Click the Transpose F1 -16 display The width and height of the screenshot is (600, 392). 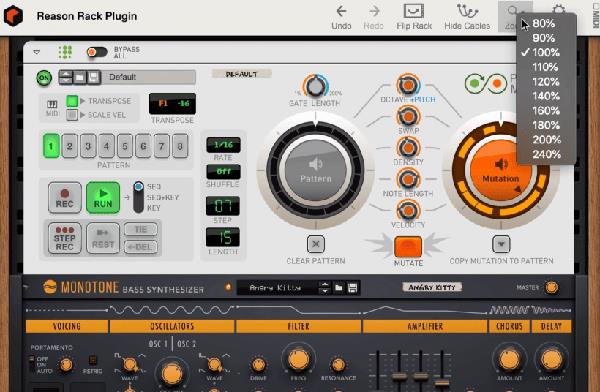point(172,104)
